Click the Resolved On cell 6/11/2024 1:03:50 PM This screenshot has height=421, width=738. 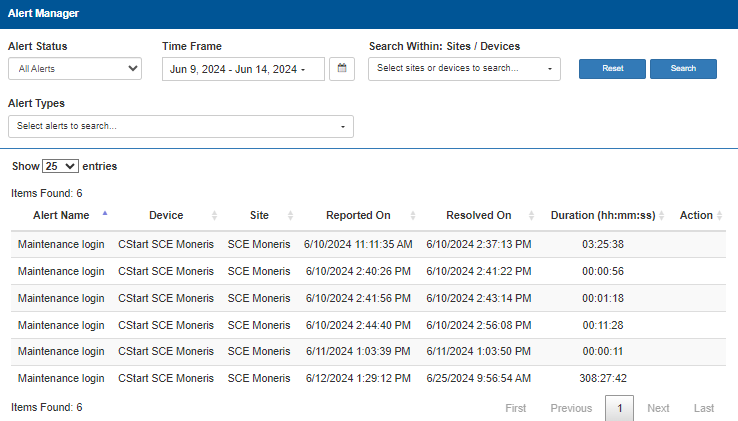tap(479, 351)
